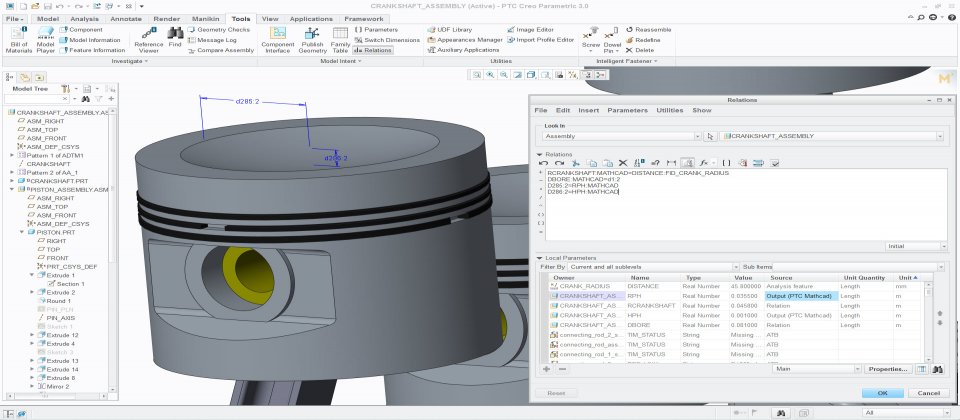The image size is (960, 420).
Task: Open the Look In Assembly dropdown
Action: click(620, 135)
